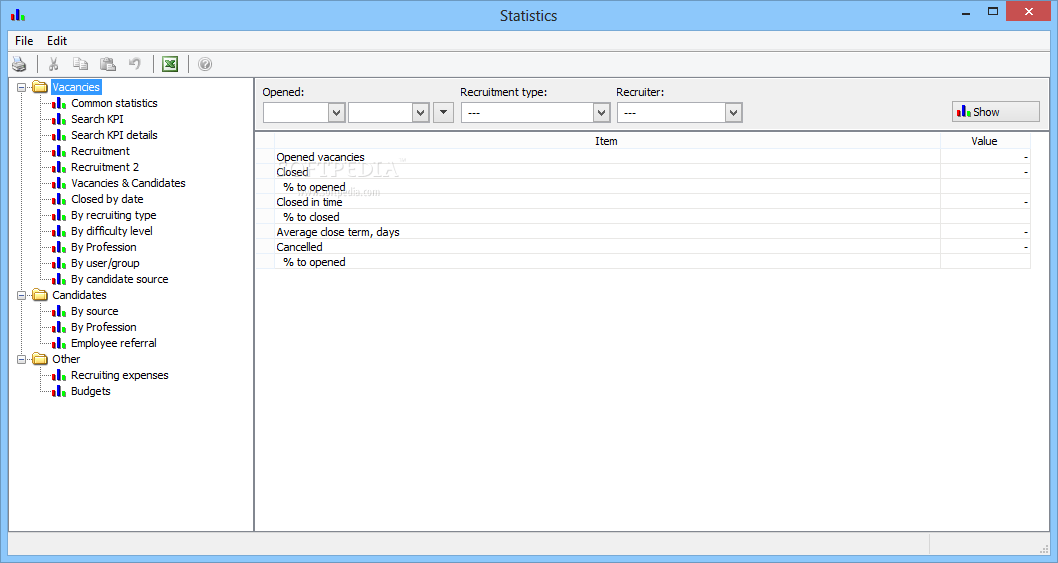
Task: Open Recruiting expenses report
Action: 119,375
